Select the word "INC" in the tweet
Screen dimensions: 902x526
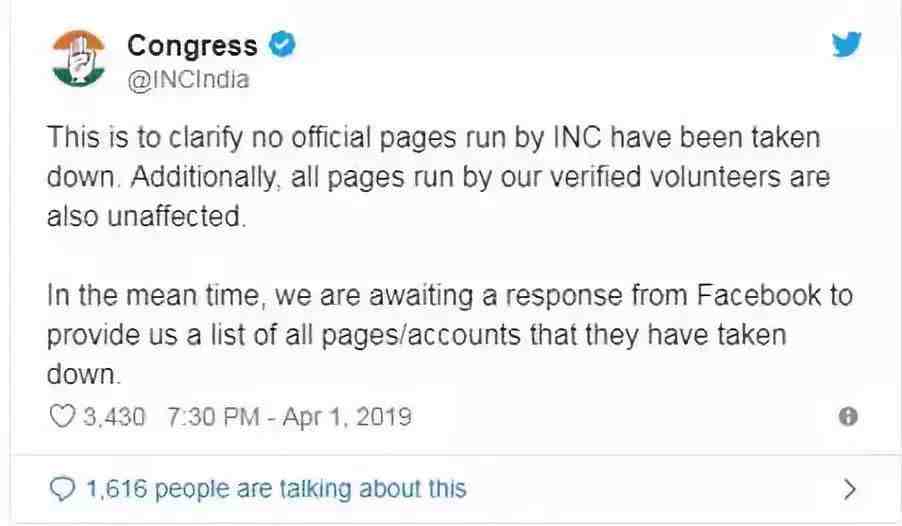(577, 138)
